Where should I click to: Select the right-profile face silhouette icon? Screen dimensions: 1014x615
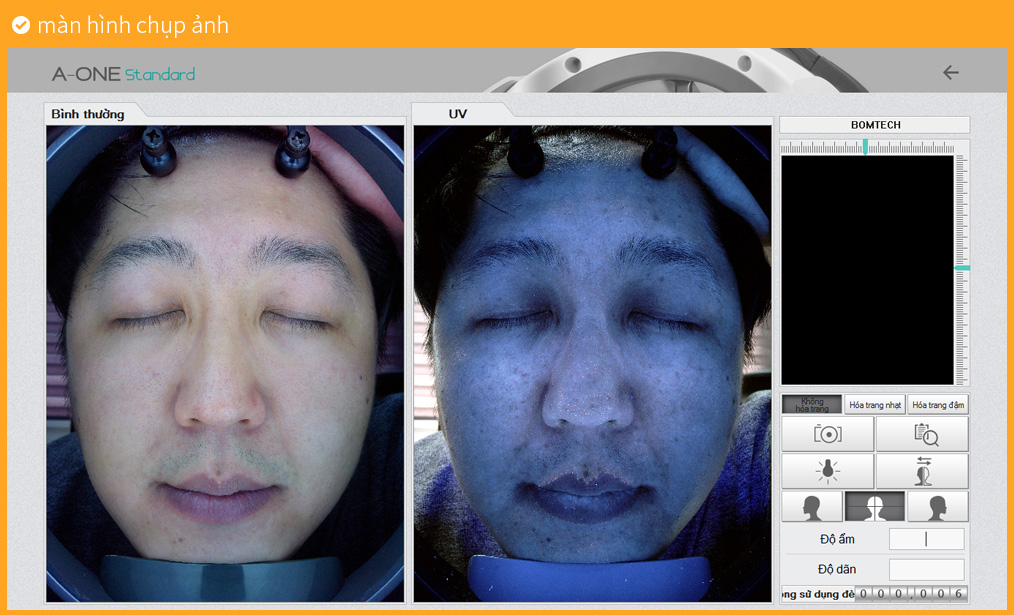pyautogui.click(x=937, y=507)
